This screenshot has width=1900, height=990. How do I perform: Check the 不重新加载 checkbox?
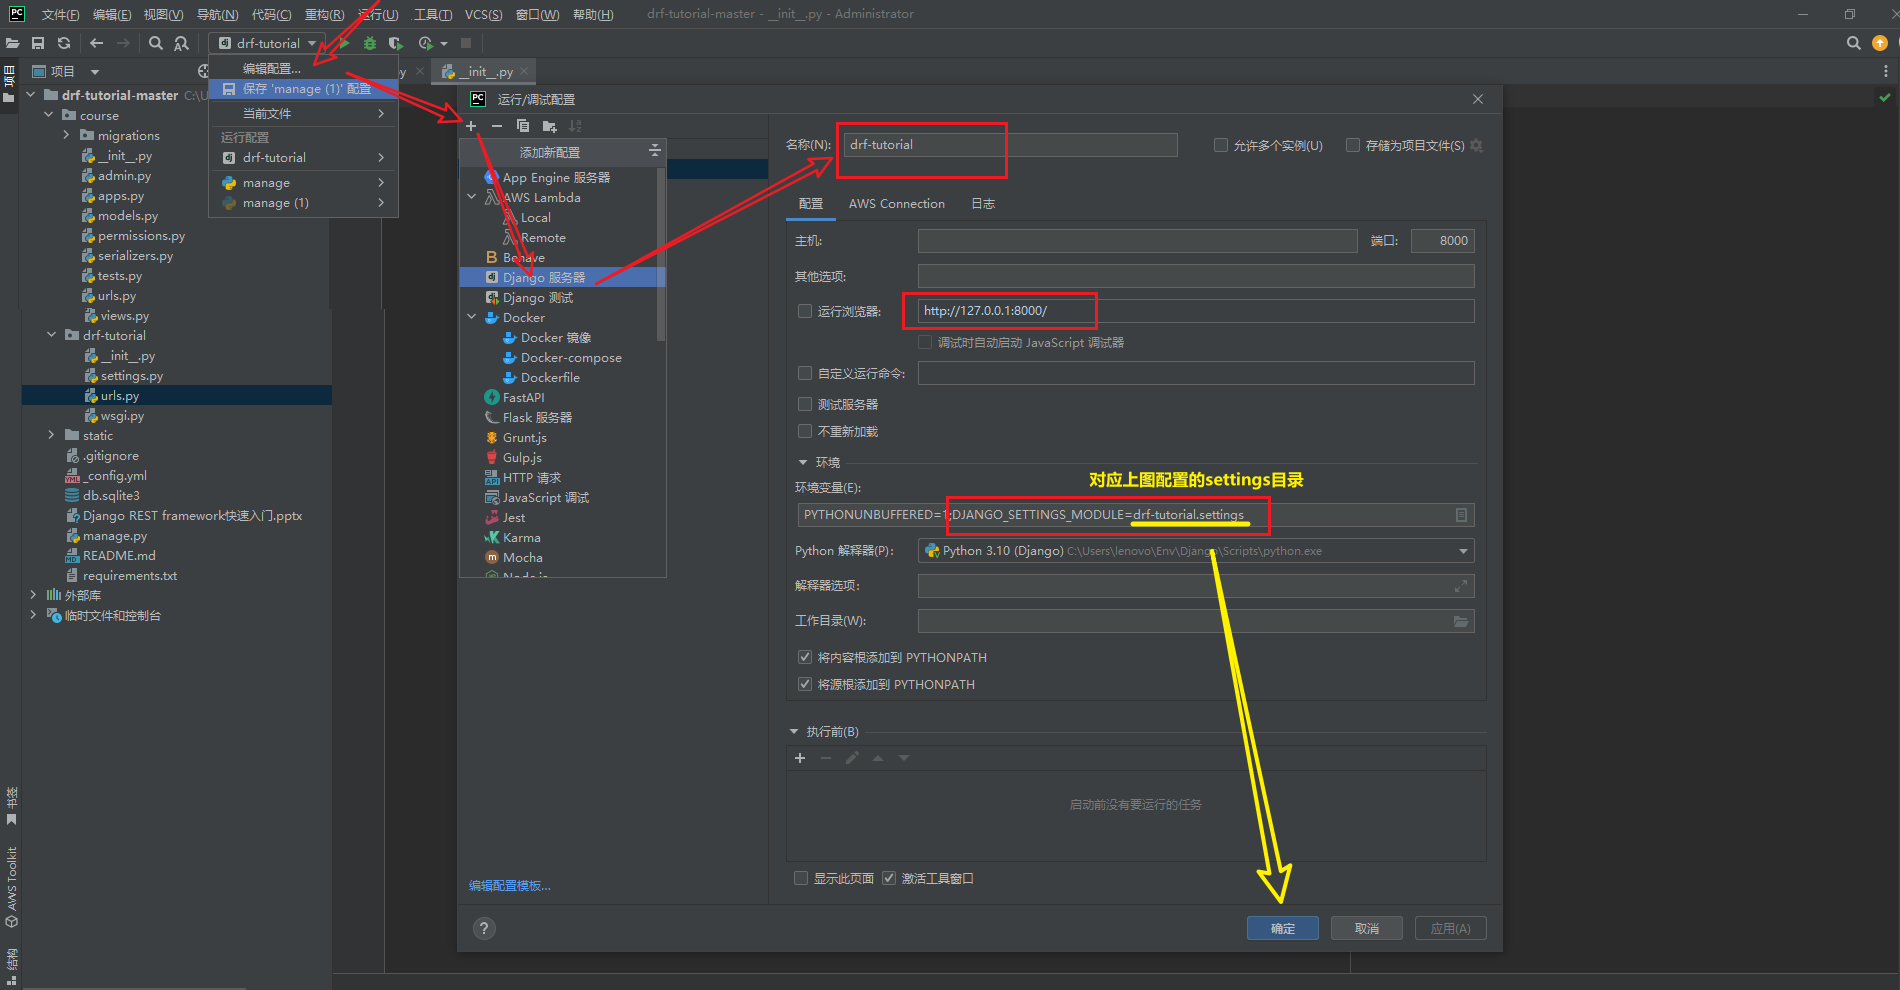tap(805, 431)
